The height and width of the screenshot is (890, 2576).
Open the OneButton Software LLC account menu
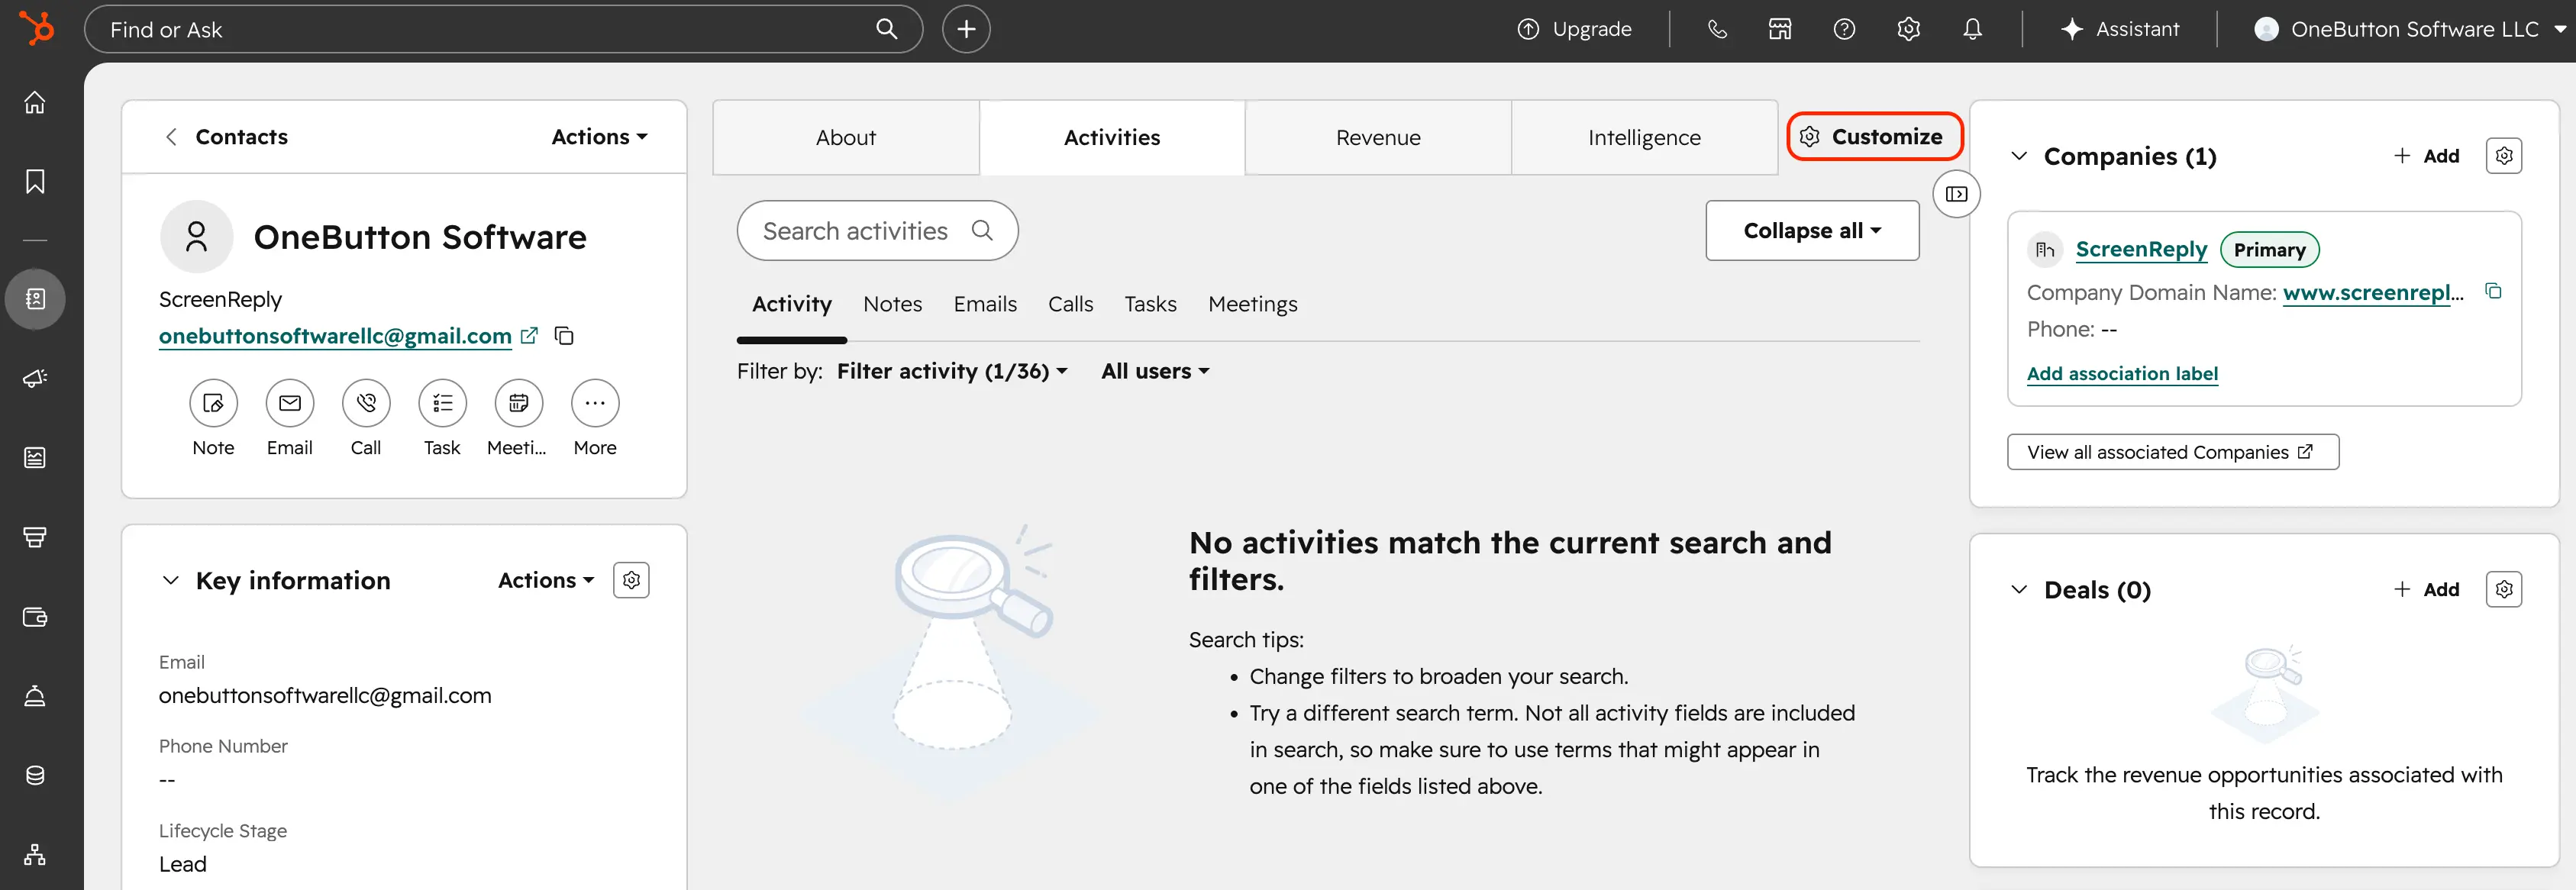coord(2410,29)
